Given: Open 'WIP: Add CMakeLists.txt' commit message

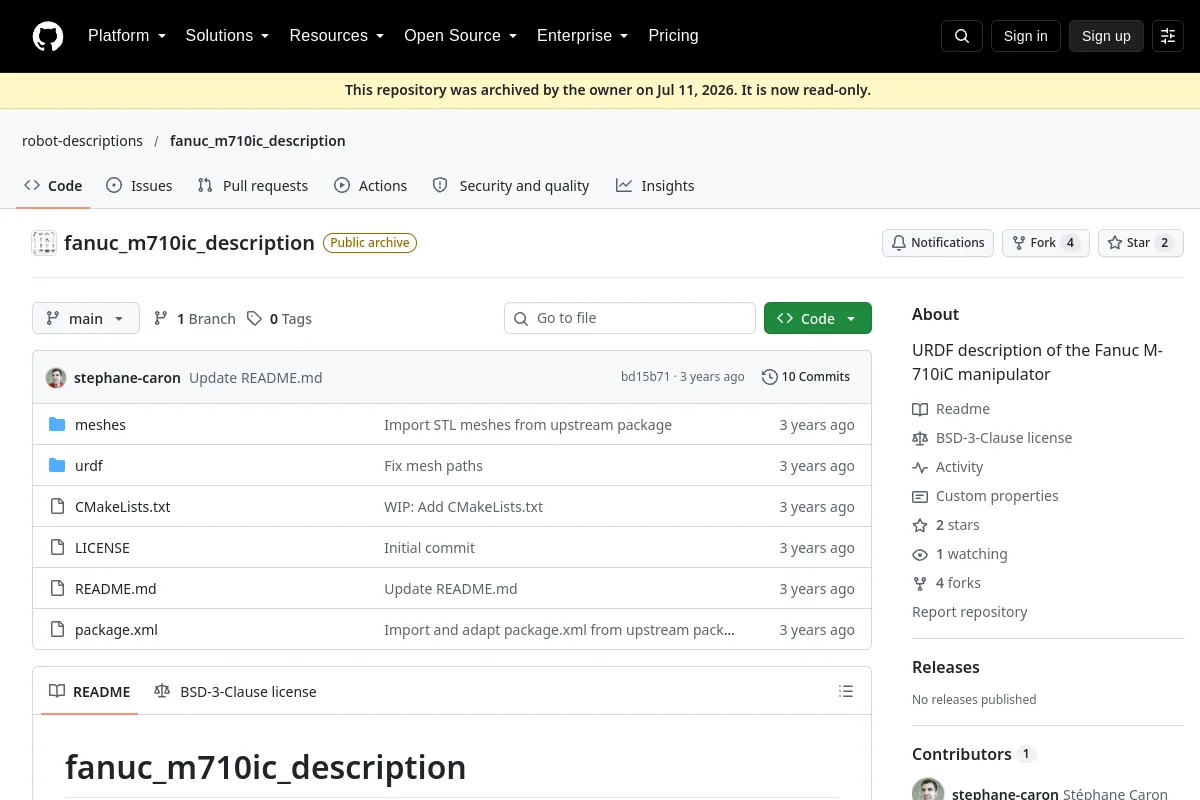Looking at the screenshot, I should (463, 507).
